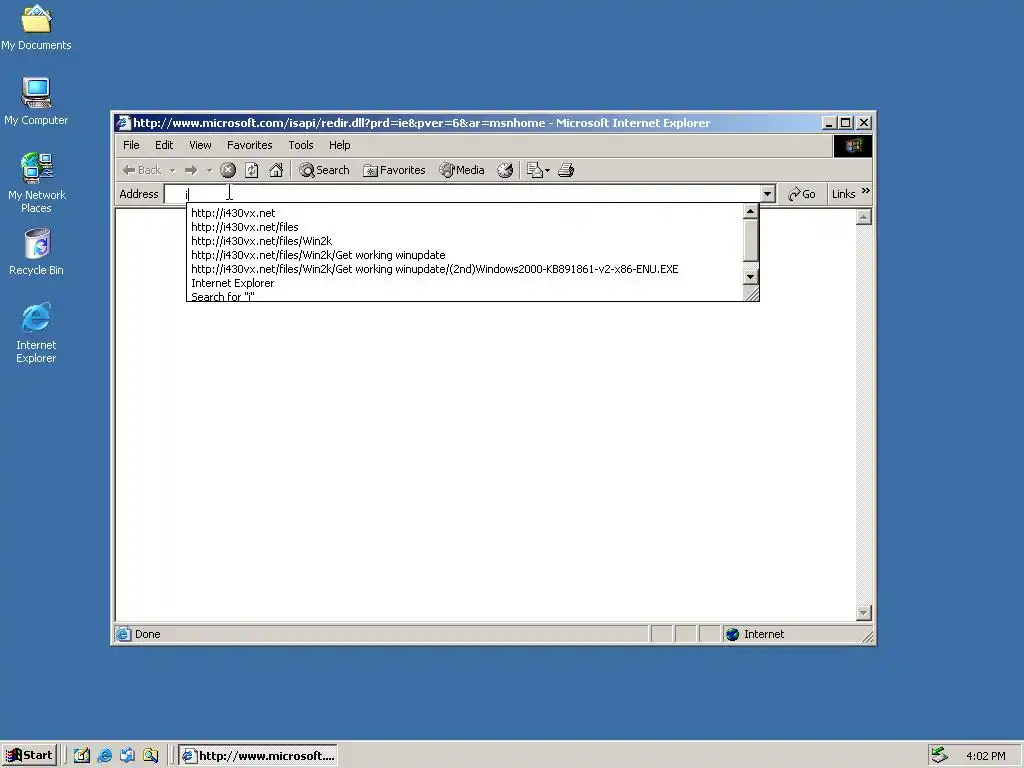Open the File menu
Image resolution: width=1024 pixels, height=768 pixels.
(x=131, y=145)
